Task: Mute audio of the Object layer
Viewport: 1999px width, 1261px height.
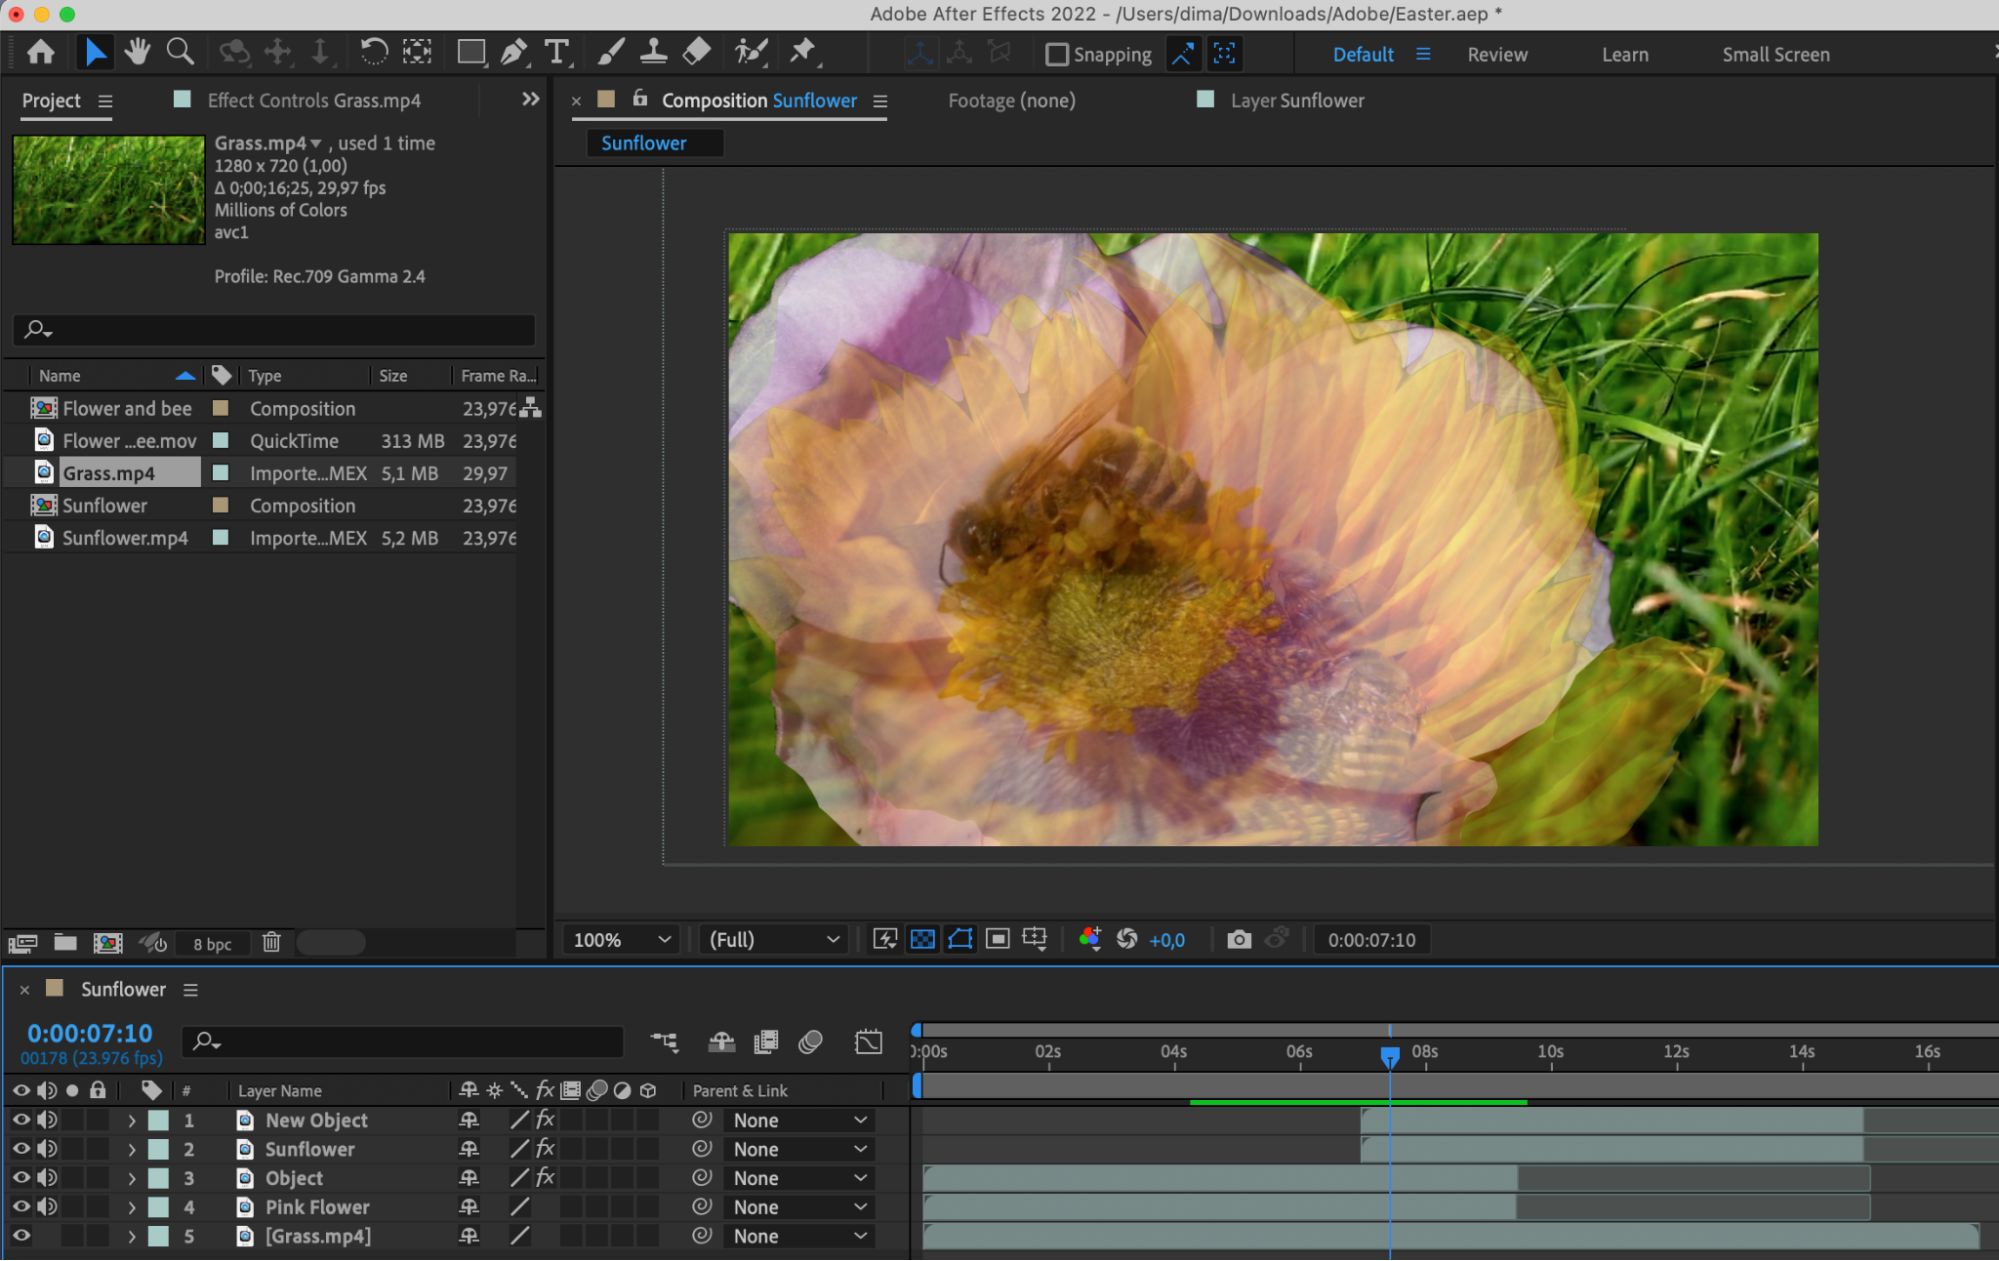Action: [47, 1178]
